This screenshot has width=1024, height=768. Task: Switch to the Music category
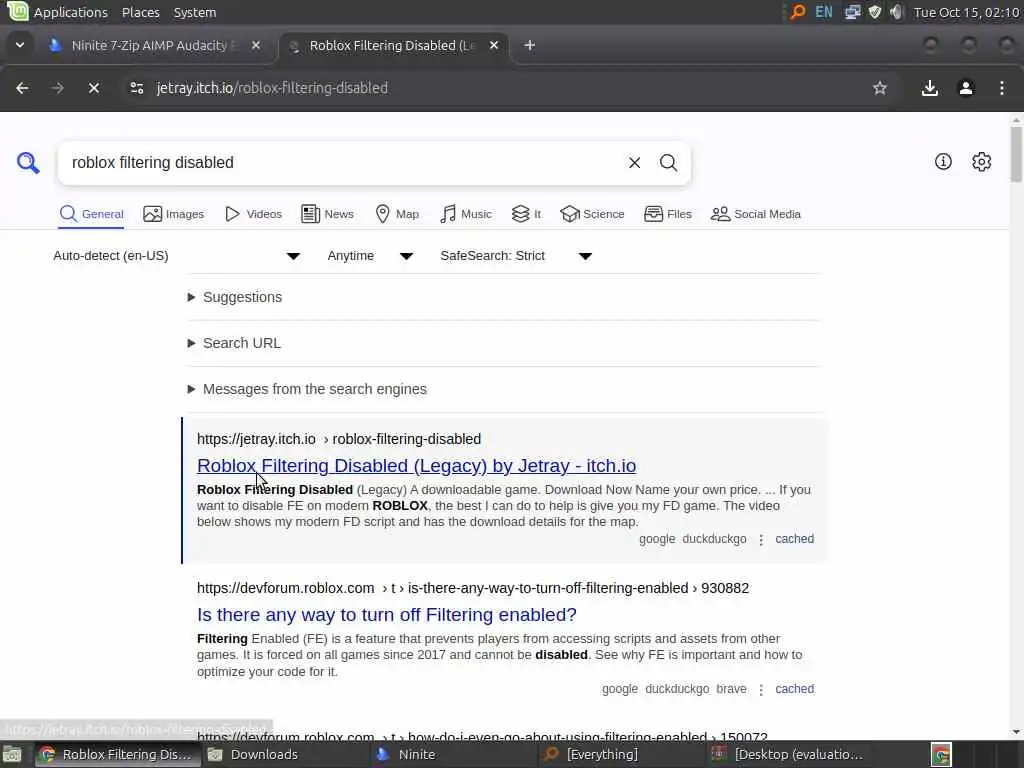tap(466, 214)
